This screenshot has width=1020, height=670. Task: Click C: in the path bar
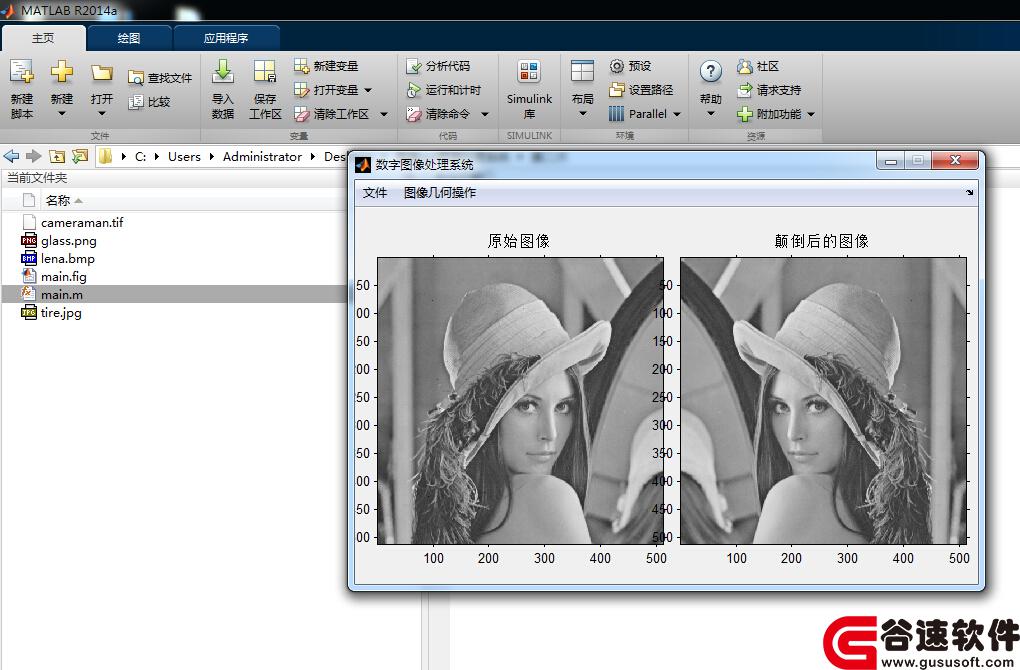140,156
